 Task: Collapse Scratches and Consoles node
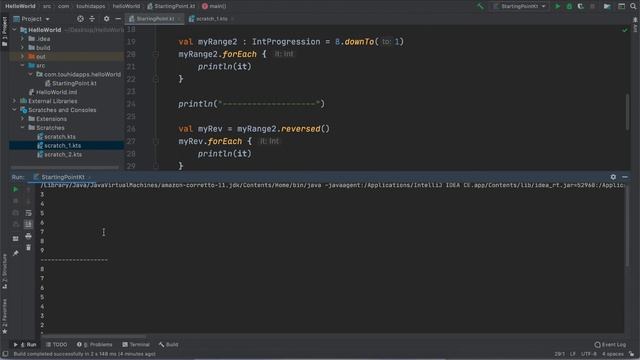pyautogui.click(x=15, y=110)
